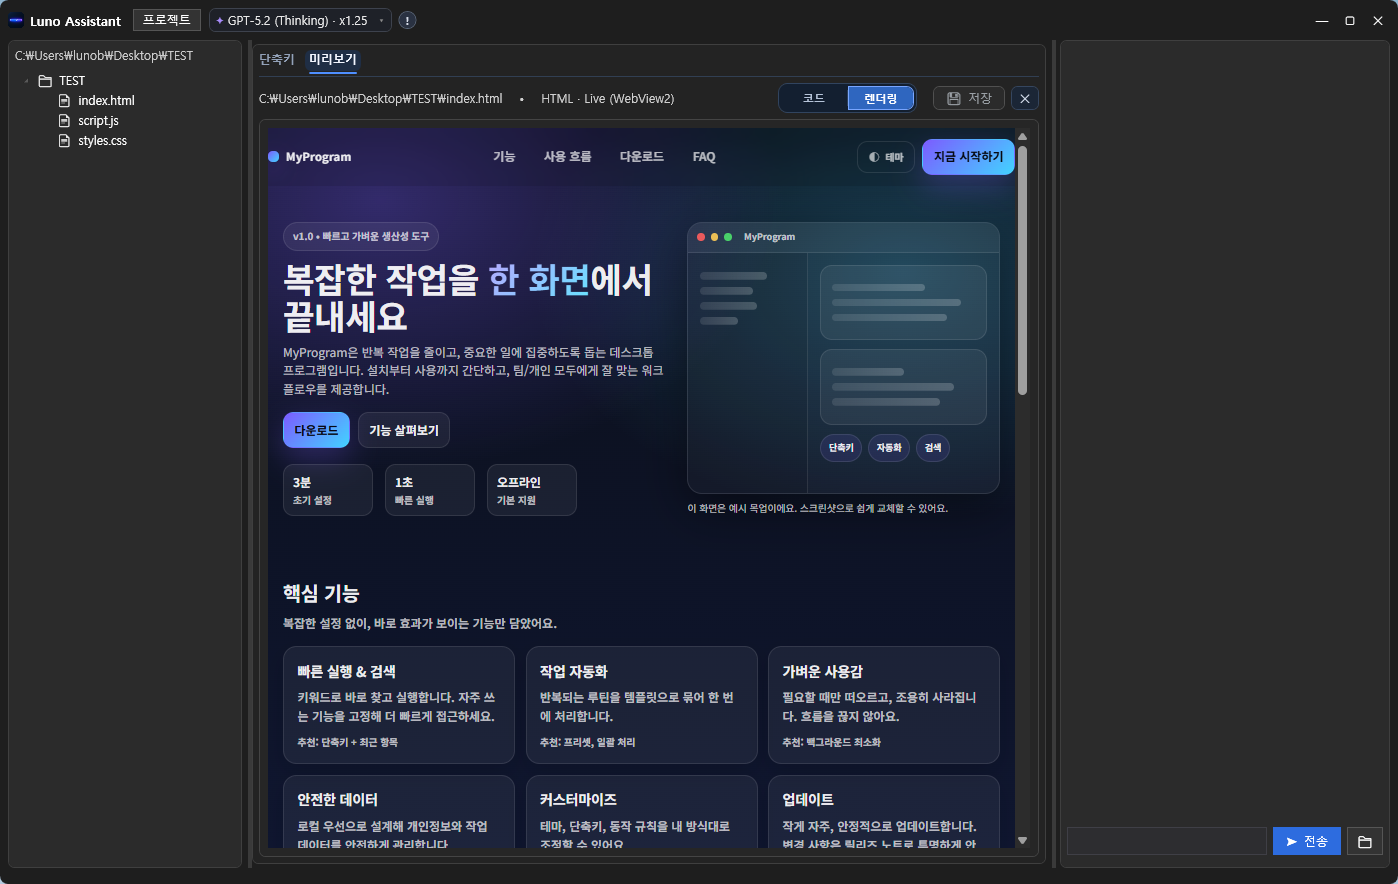This screenshot has width=1398, height=884.
Task: Click the exclamation alert icon beside model selector
Action: click(406, 19)
